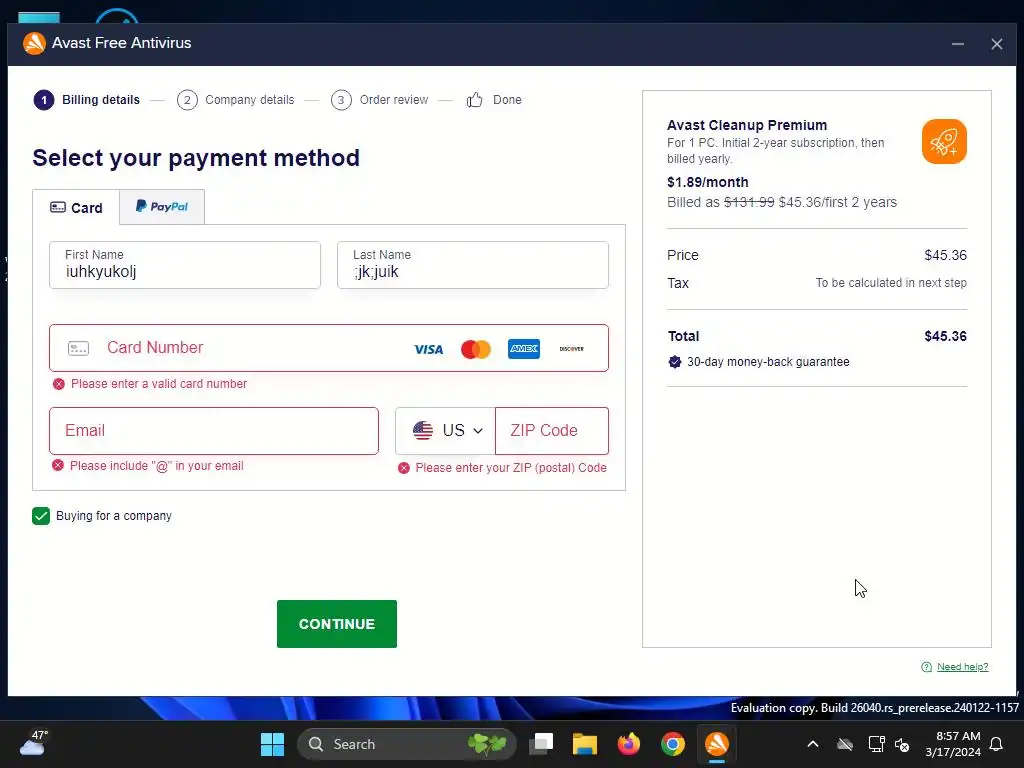
Task: Select the Card payment tab
Action: [76, 208]
